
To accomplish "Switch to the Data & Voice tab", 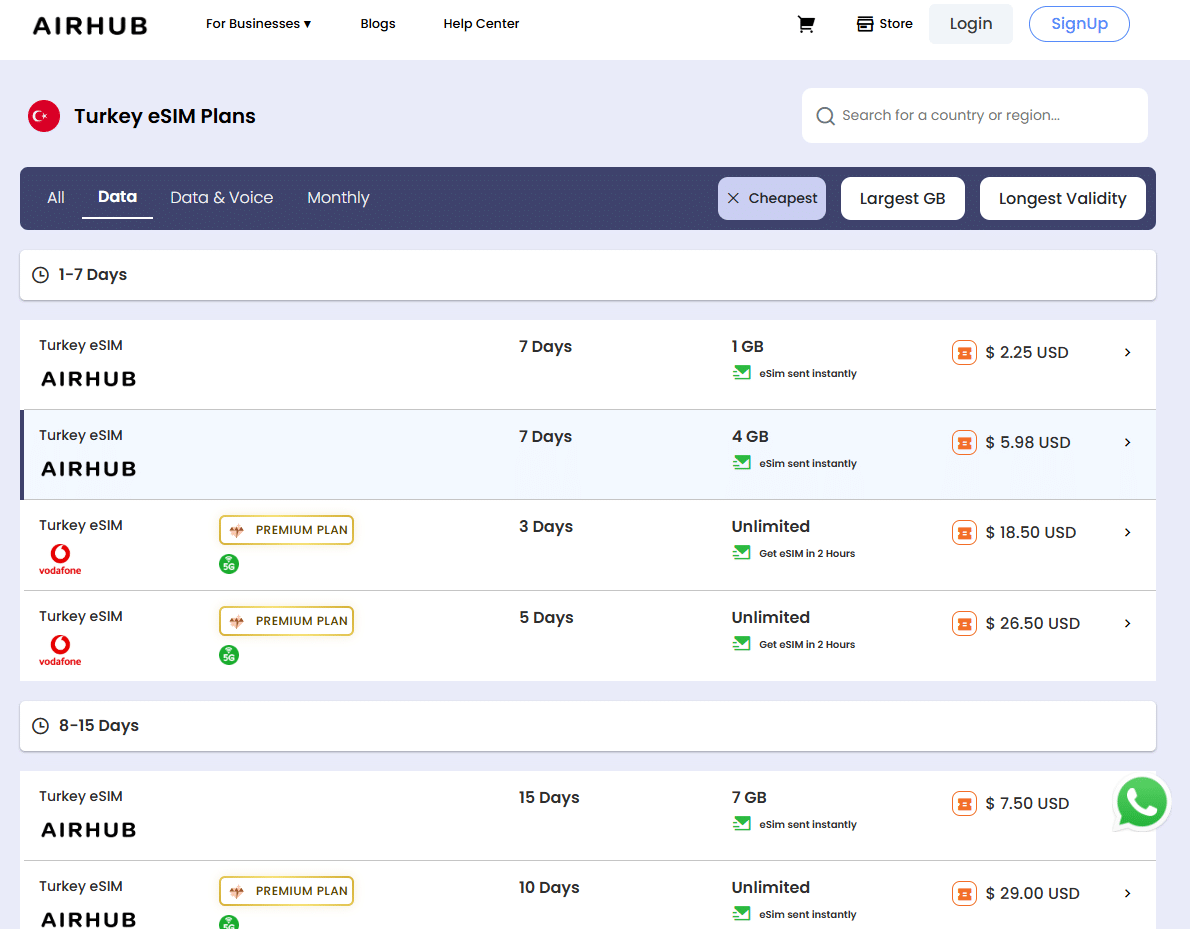I will 221,198.
